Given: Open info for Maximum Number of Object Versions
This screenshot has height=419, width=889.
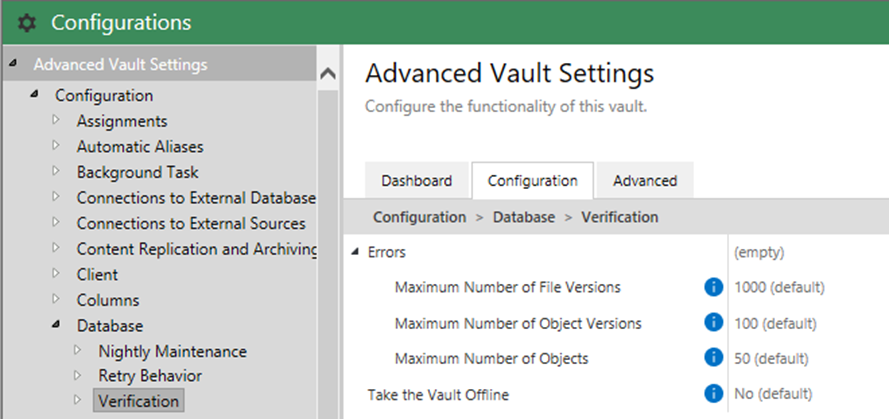Looking at the screenshot, I should coord(713,323).
